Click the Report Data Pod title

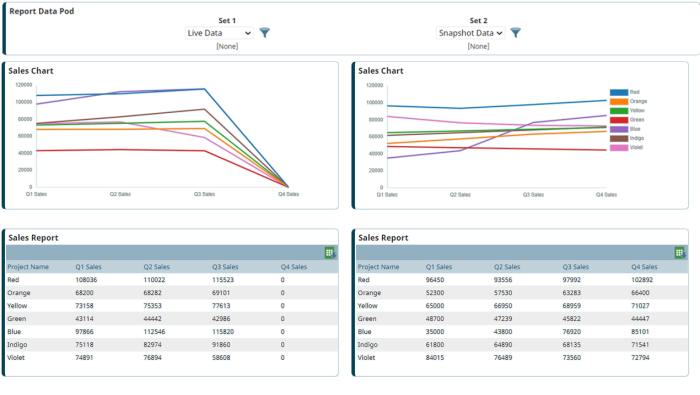pos(42,11)
